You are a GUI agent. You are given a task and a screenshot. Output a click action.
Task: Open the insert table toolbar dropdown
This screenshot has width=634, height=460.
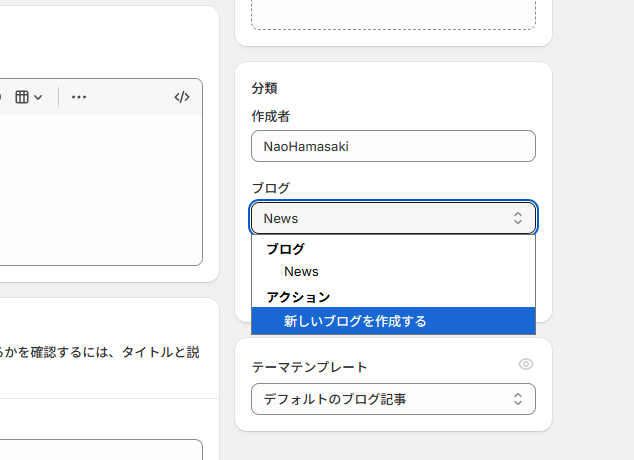[x=28, y=97]
